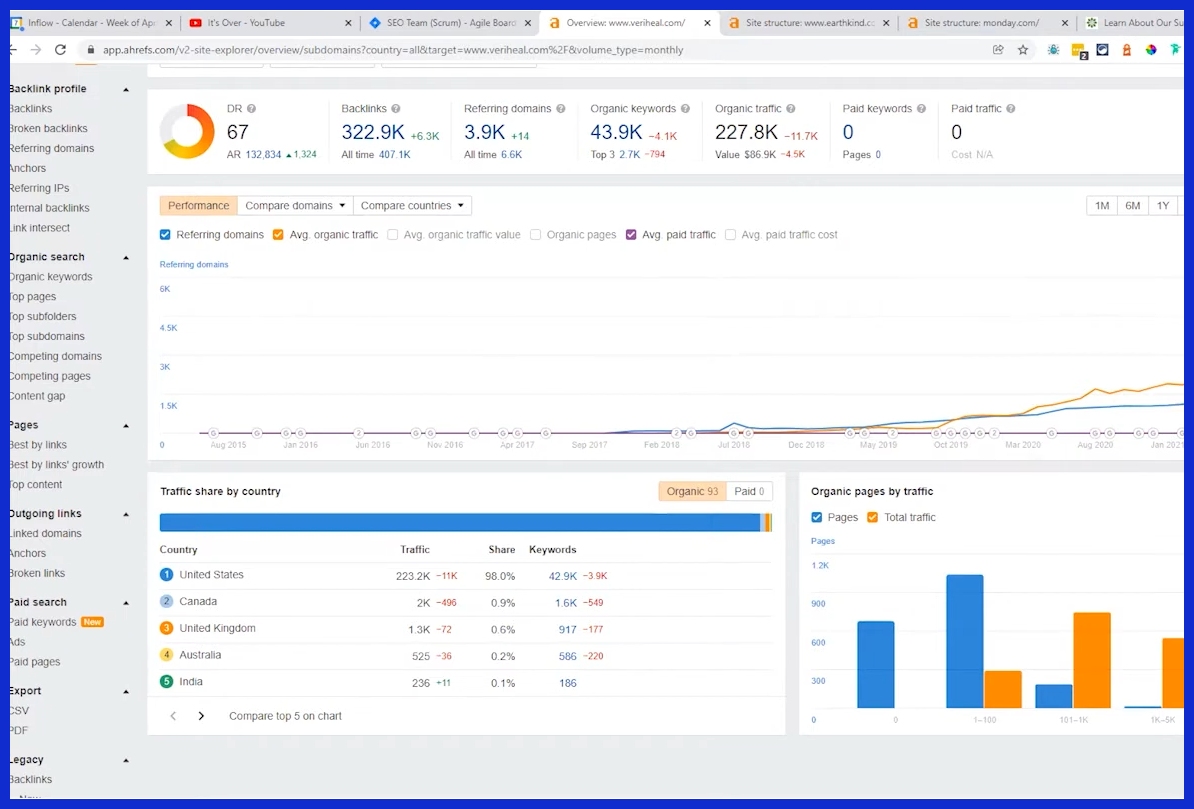Go to previous page of country table
This screenshot has width=1194, height=809.
pos(173,716)
